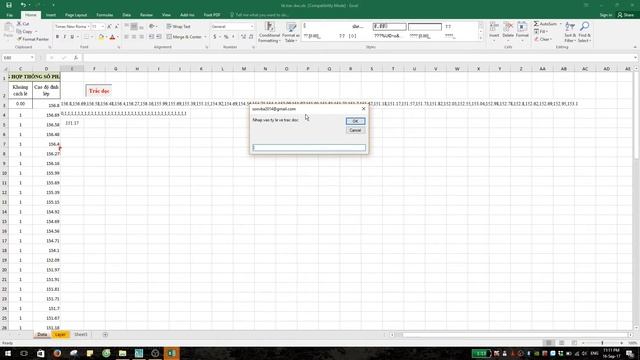Open Sort & Filter
The width and height of the screenshot is (640, 360).
point(569,32)
